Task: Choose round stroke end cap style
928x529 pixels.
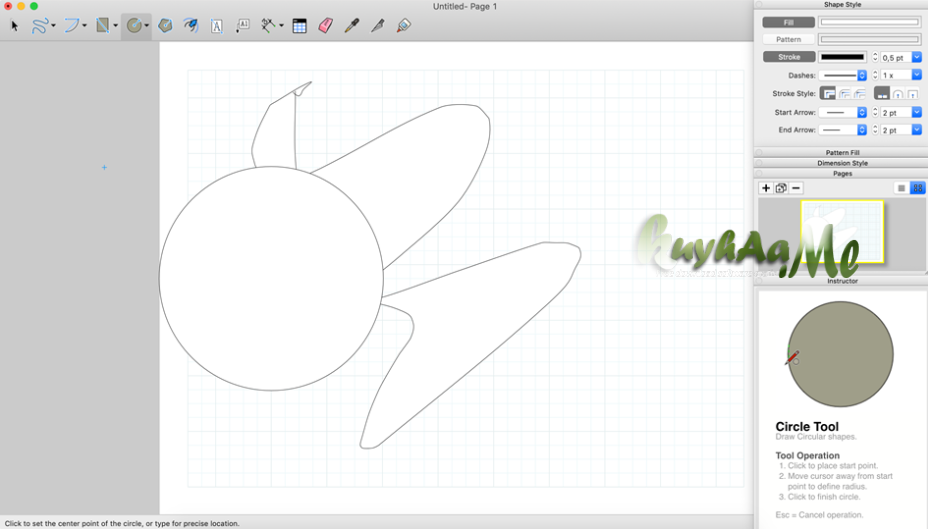Action: pyautogui.click(x=898, y=93)
